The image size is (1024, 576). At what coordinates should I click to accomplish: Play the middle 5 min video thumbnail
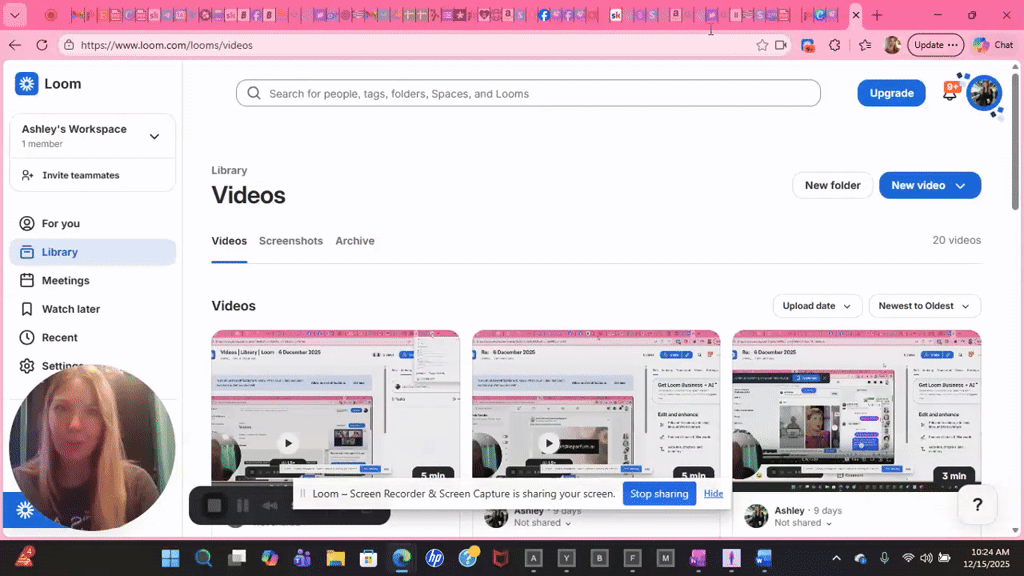pos(549,443)
